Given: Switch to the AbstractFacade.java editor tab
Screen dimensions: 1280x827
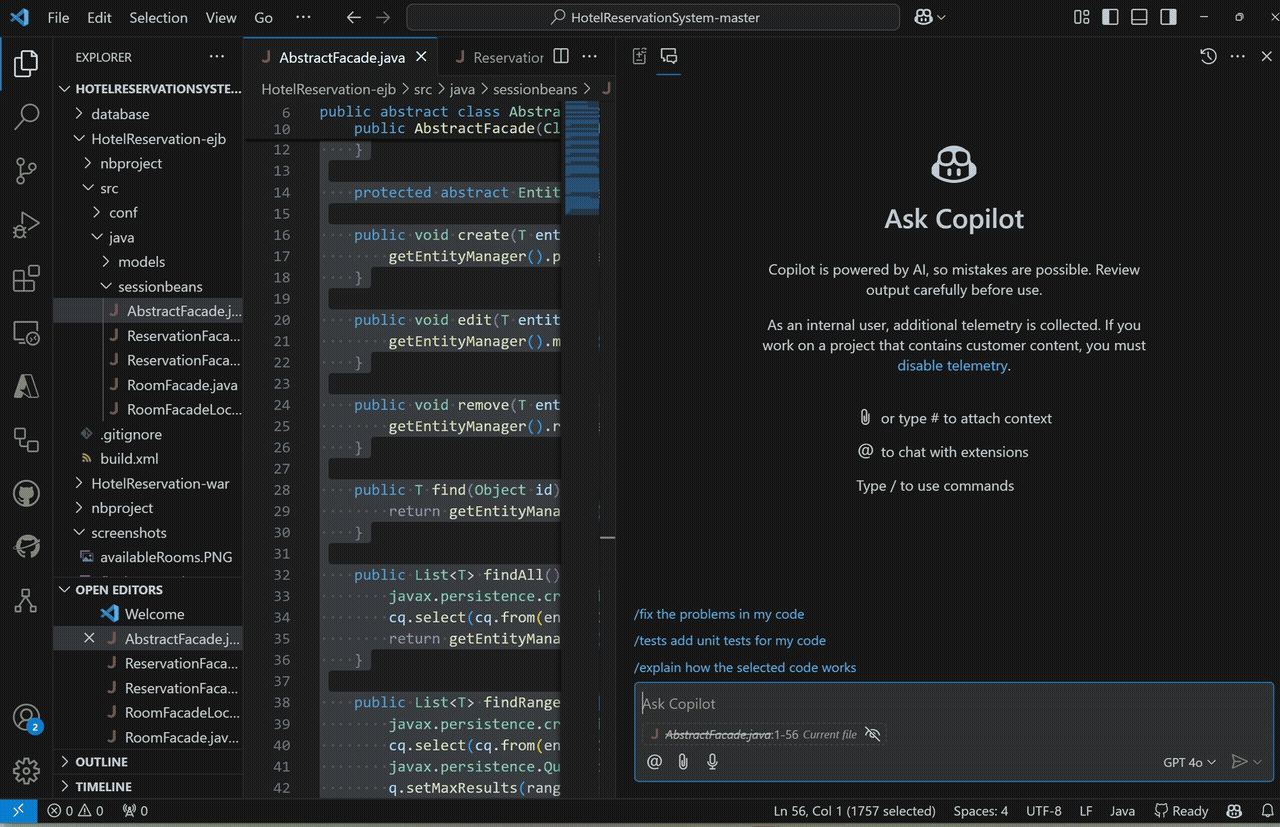Looking at the screenshot, I should 341,57.
